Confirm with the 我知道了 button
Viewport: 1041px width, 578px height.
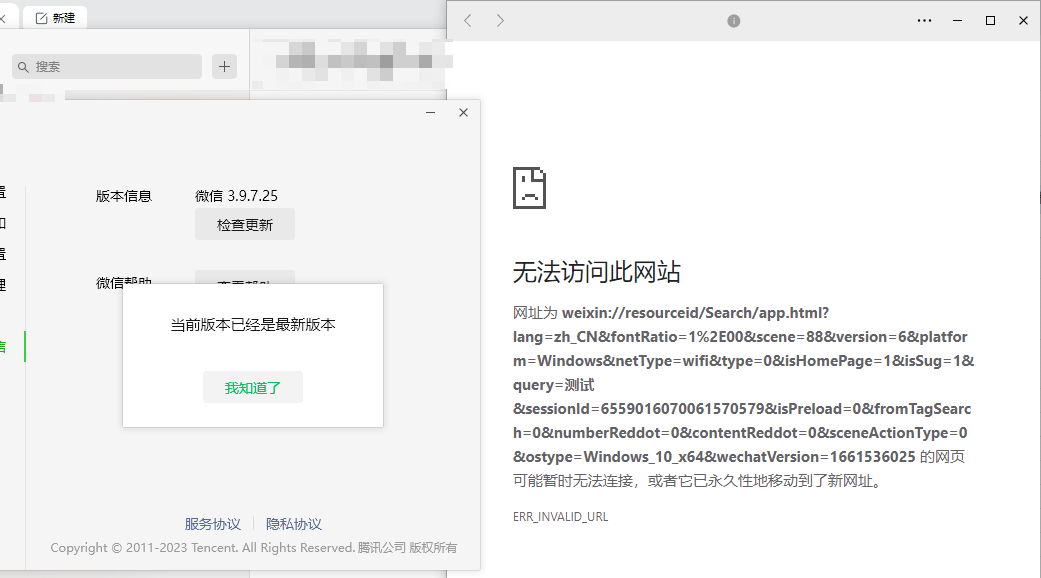tap(253, 388)
